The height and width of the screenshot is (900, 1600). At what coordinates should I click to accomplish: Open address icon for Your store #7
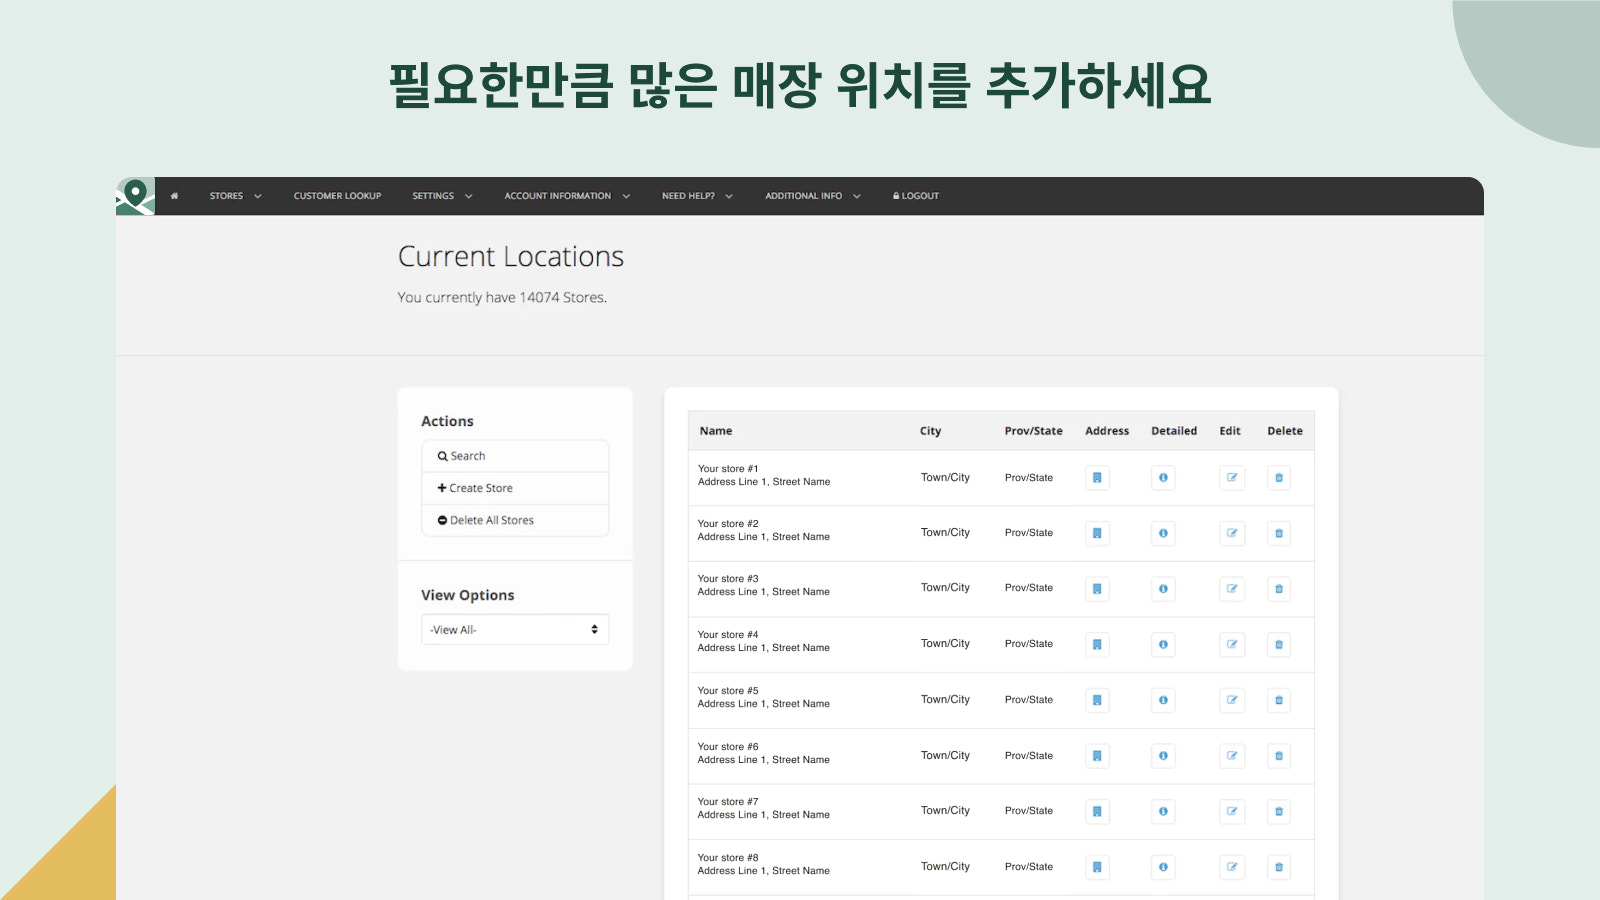tap(1097, 811)
